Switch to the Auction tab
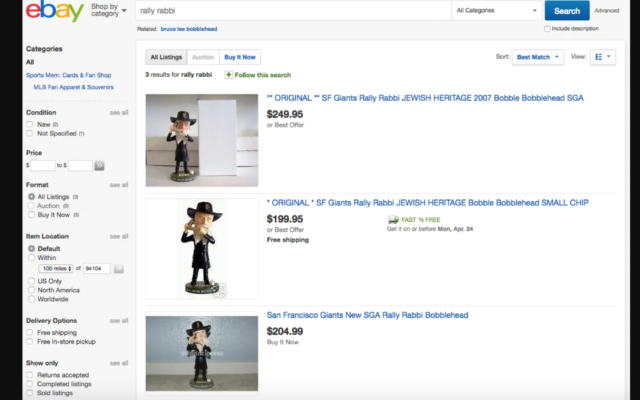The image size is (640, 400). (202, 57)
